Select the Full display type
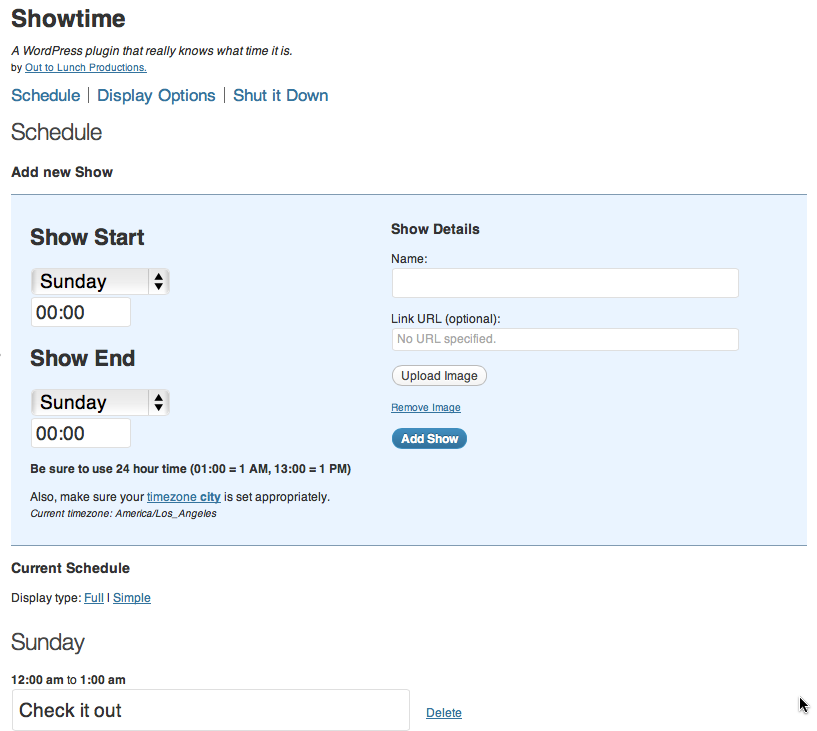The image size is (817, 731). pyautogui.click(x=94, y=598)
